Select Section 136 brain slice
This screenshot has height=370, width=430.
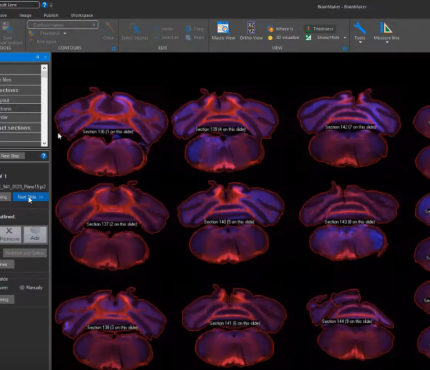pos(111,131)
